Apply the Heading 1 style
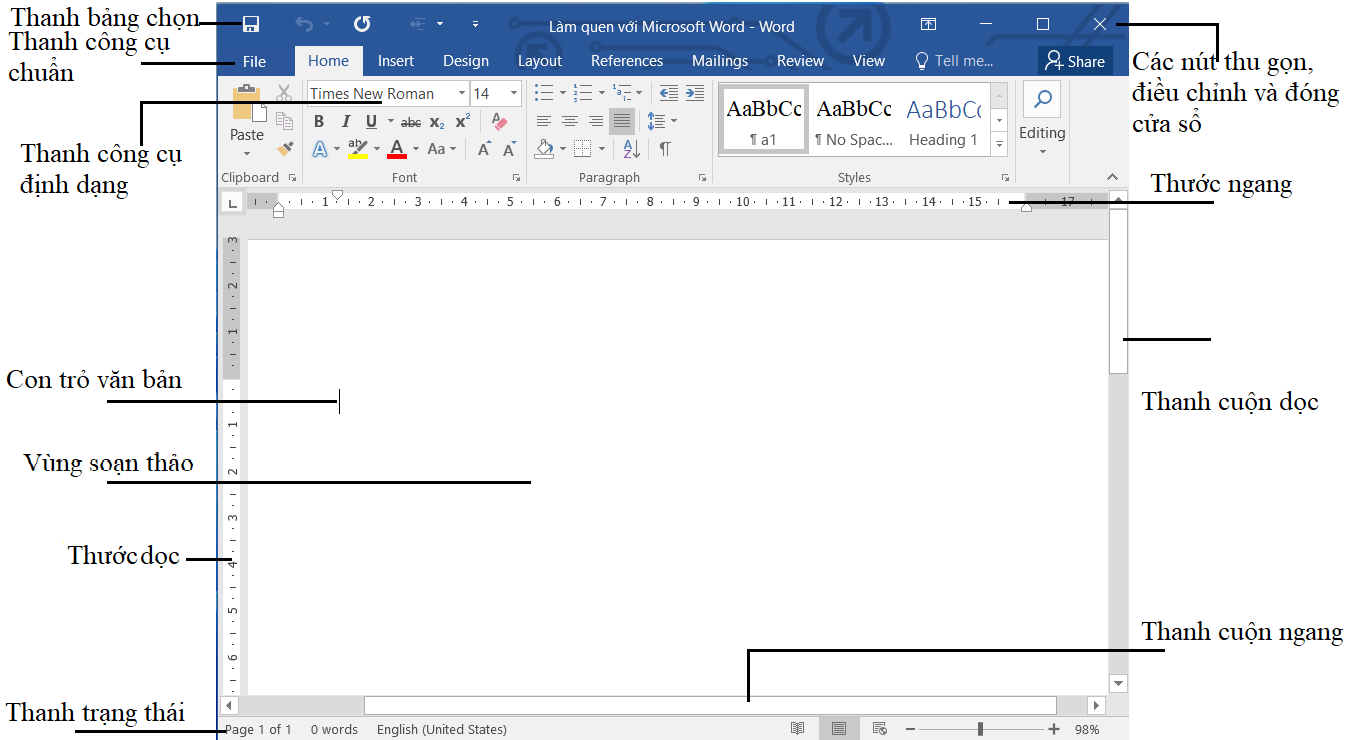This screenshot has width=1351, height=740. coord(943,123)
